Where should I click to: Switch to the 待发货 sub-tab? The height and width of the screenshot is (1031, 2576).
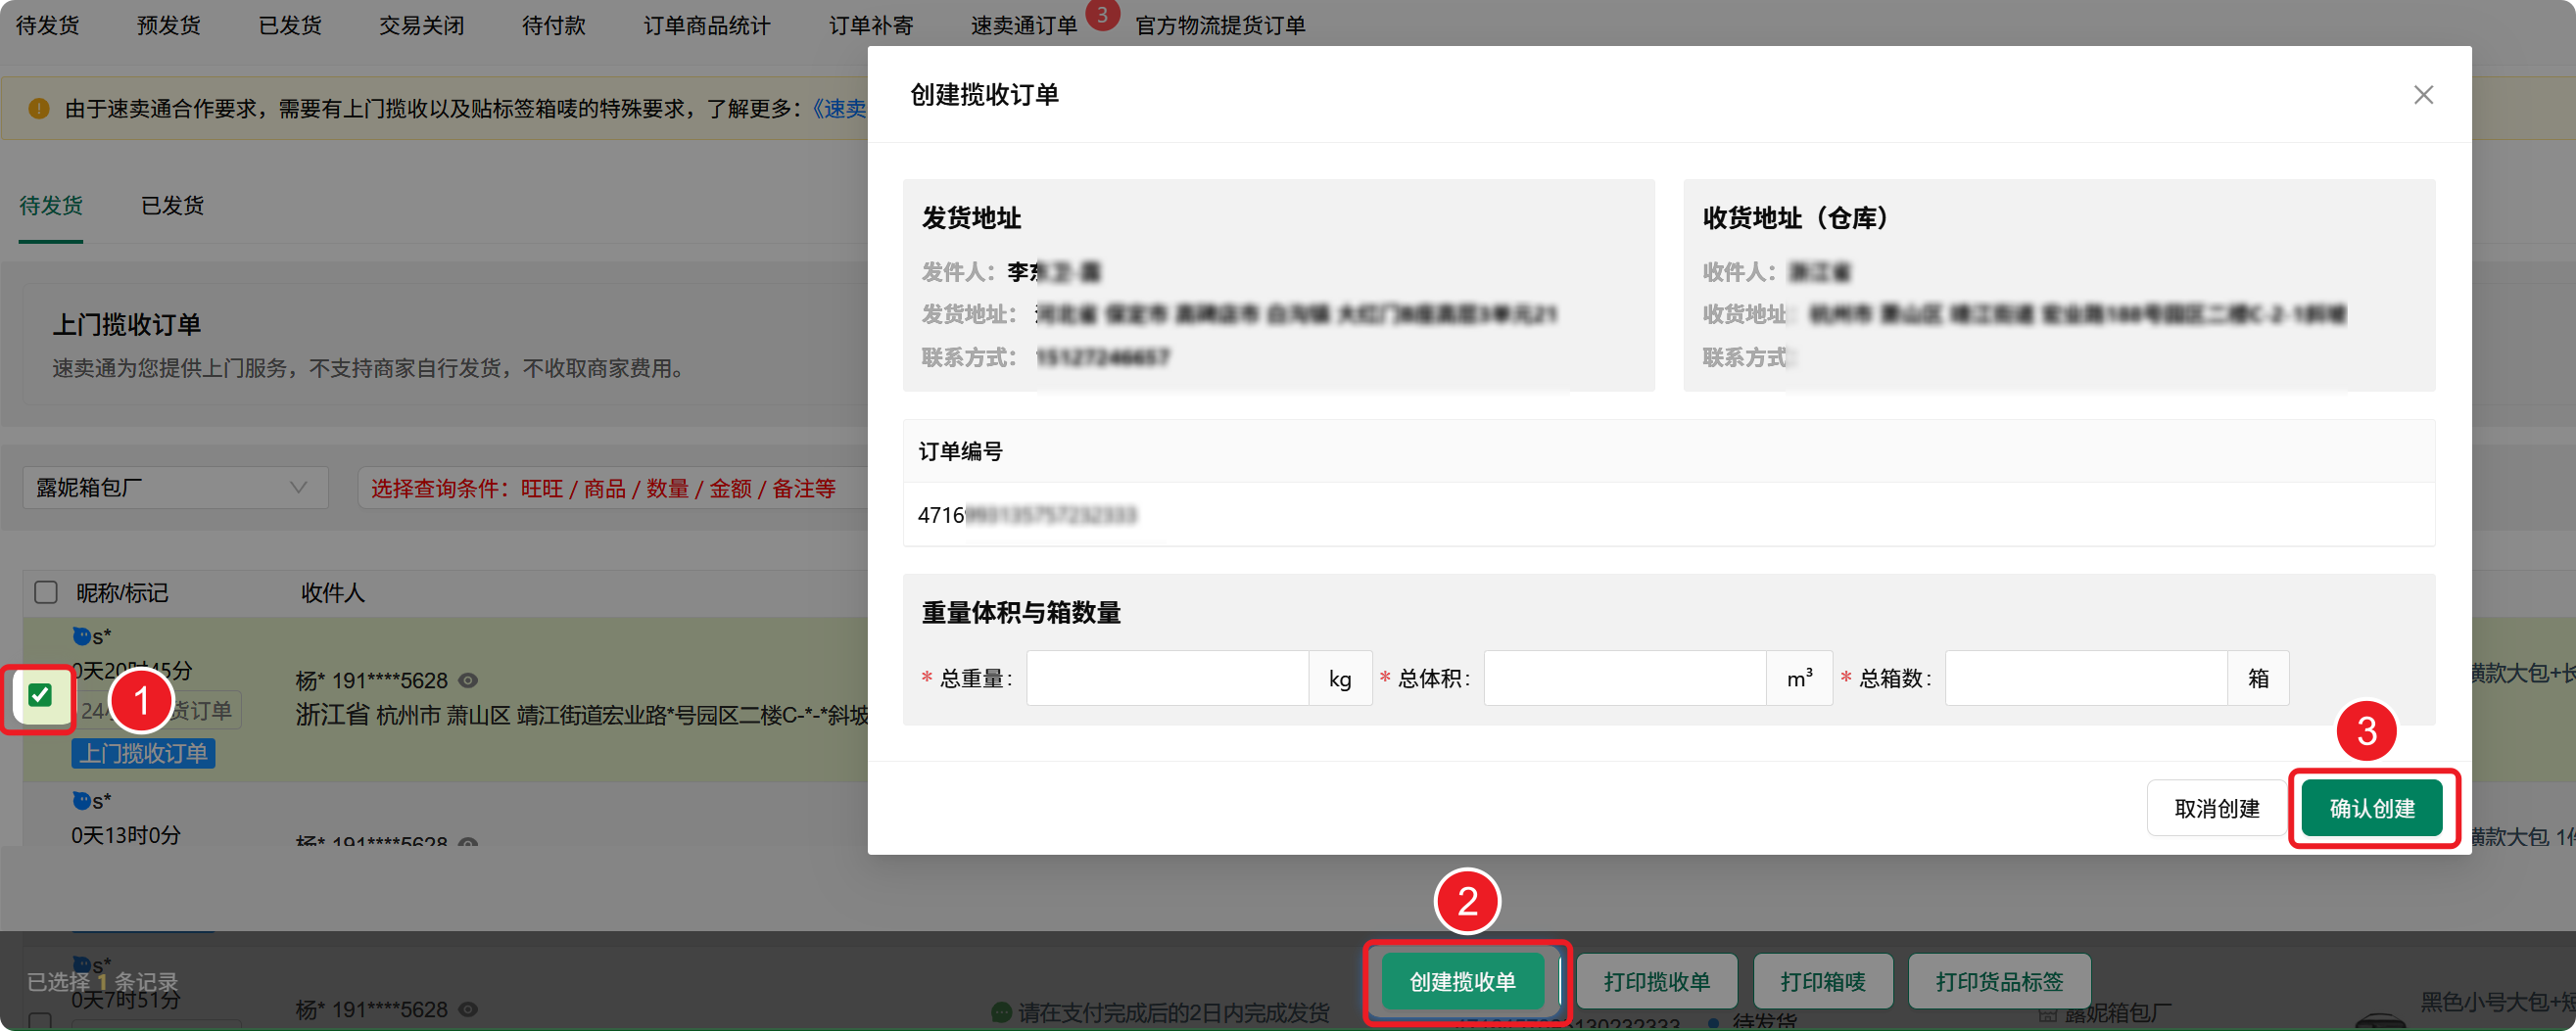[x=51, y=205]
